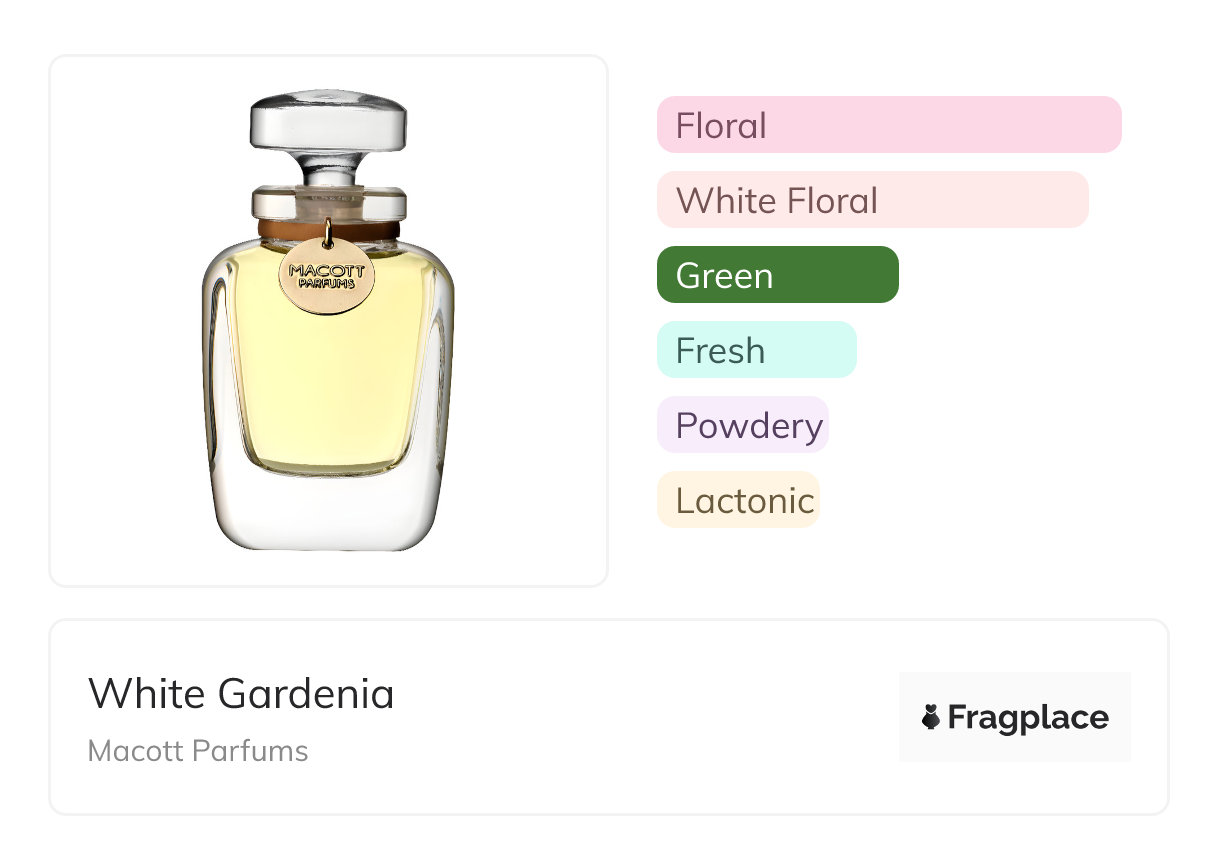Image resolution: width=1218 pixels, height=864 pixels.
Task: Choose the Fresh accord bar
Action: click(x=756, y=350)
